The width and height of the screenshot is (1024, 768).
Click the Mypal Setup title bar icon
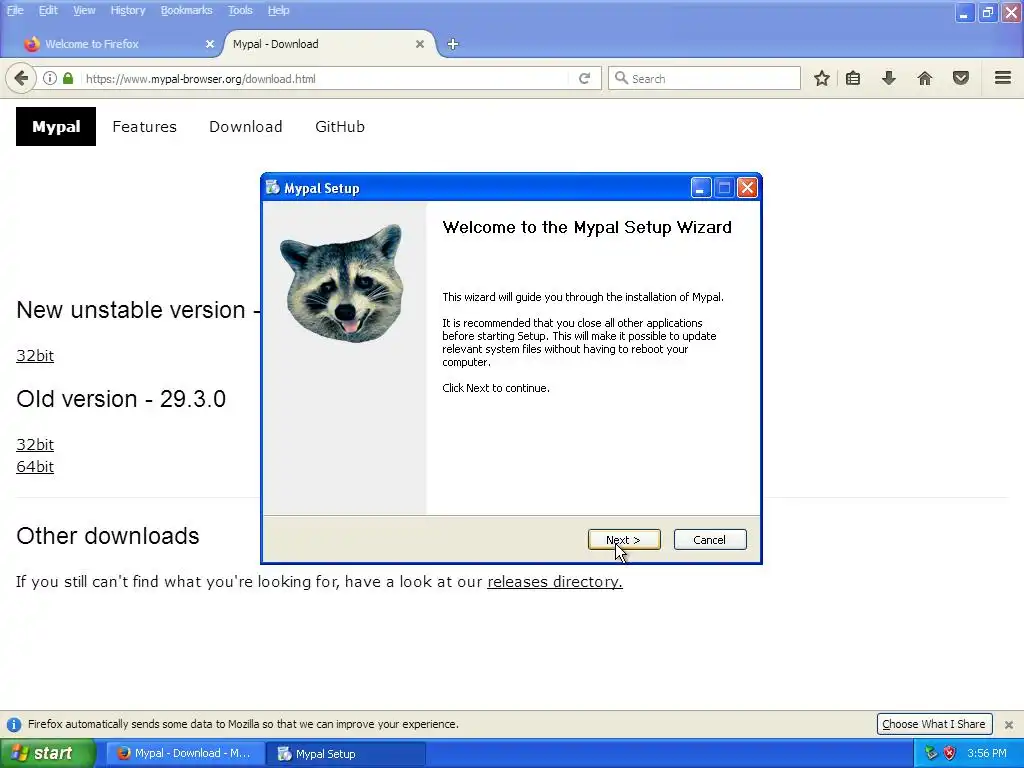tap(272, 188)
